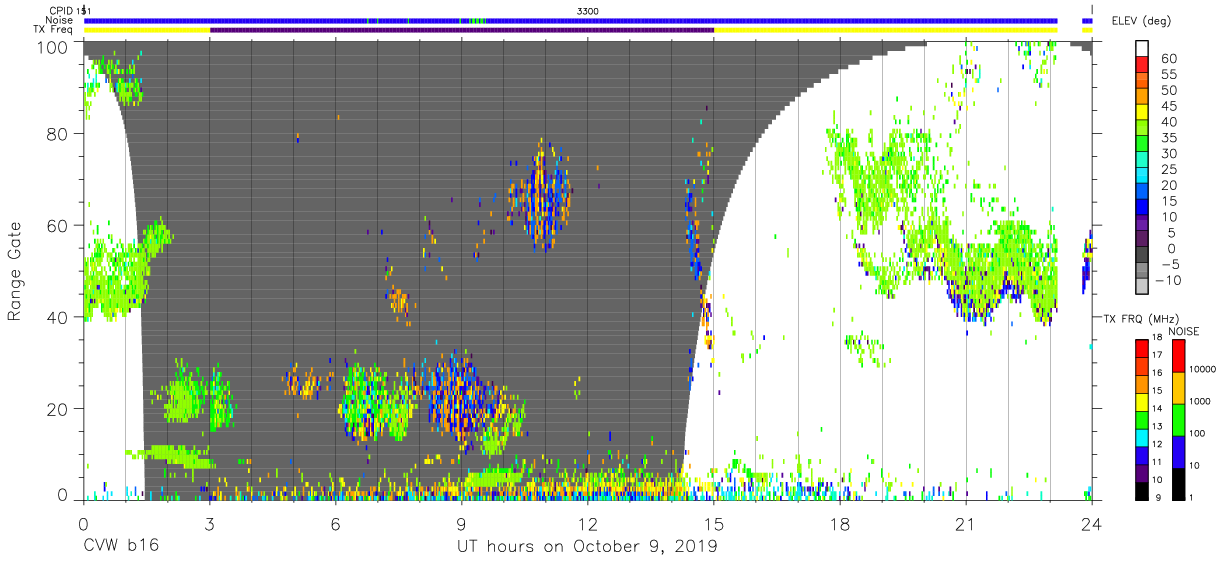Viewport: 1228px width, 567px height.
Task: Select the "UT hours on October 9, 2019" axis title
Action: click(587, 547)
